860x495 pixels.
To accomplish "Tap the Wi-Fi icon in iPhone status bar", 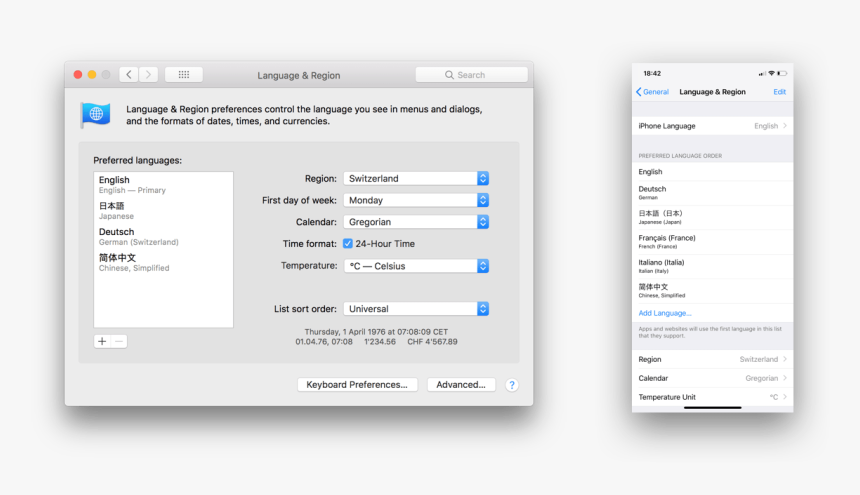I will (x=771, y=73).
